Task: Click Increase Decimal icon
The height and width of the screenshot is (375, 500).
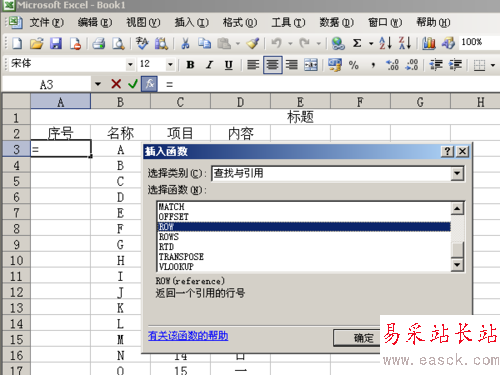Action: 392,65
